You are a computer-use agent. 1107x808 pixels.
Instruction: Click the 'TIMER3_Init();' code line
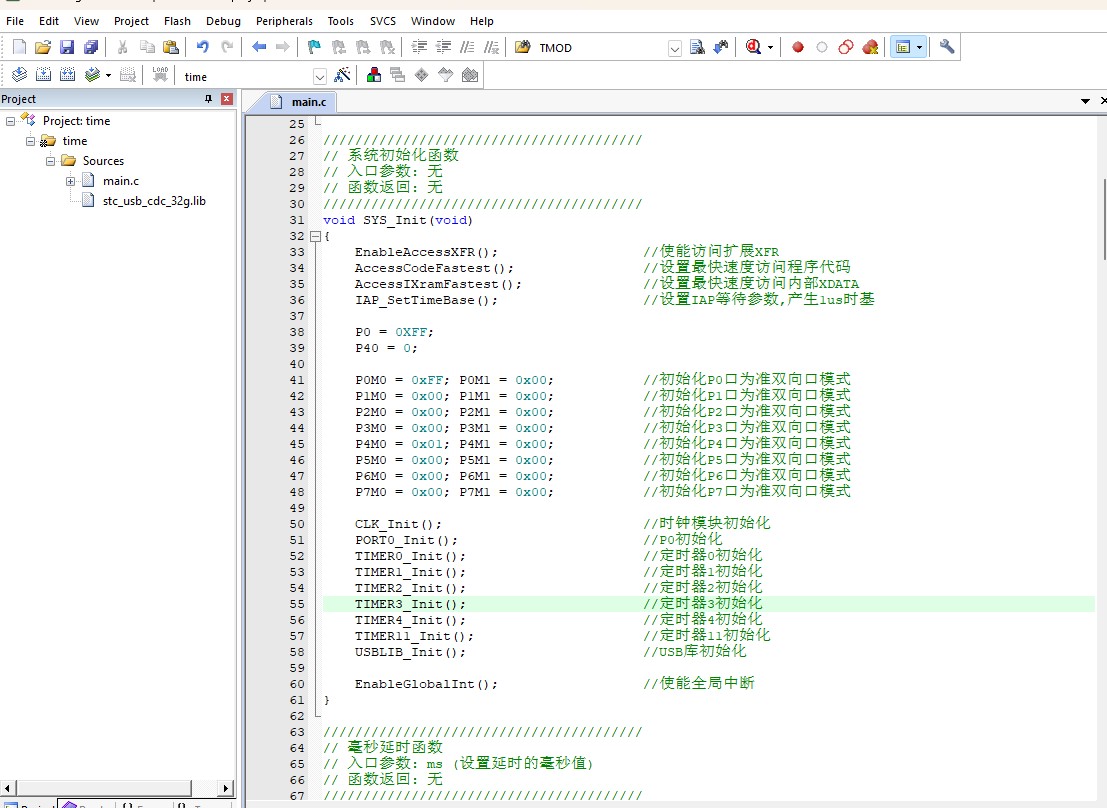tap(410, 605)
